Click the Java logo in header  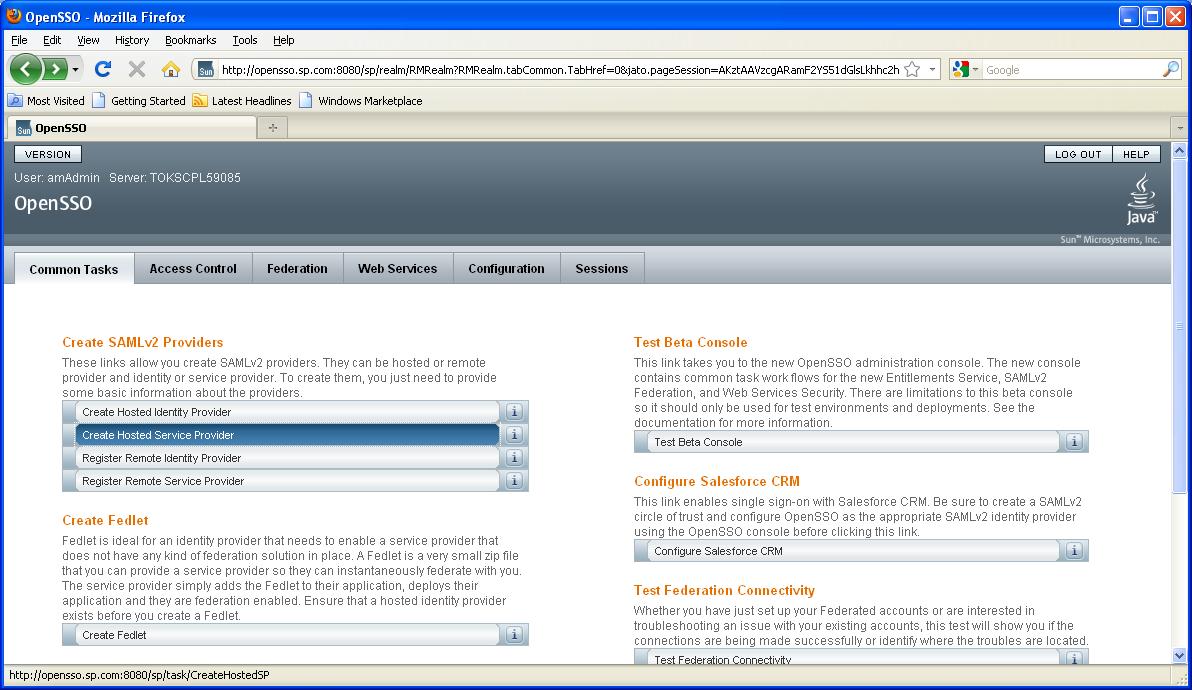[x=1141, y=199]
